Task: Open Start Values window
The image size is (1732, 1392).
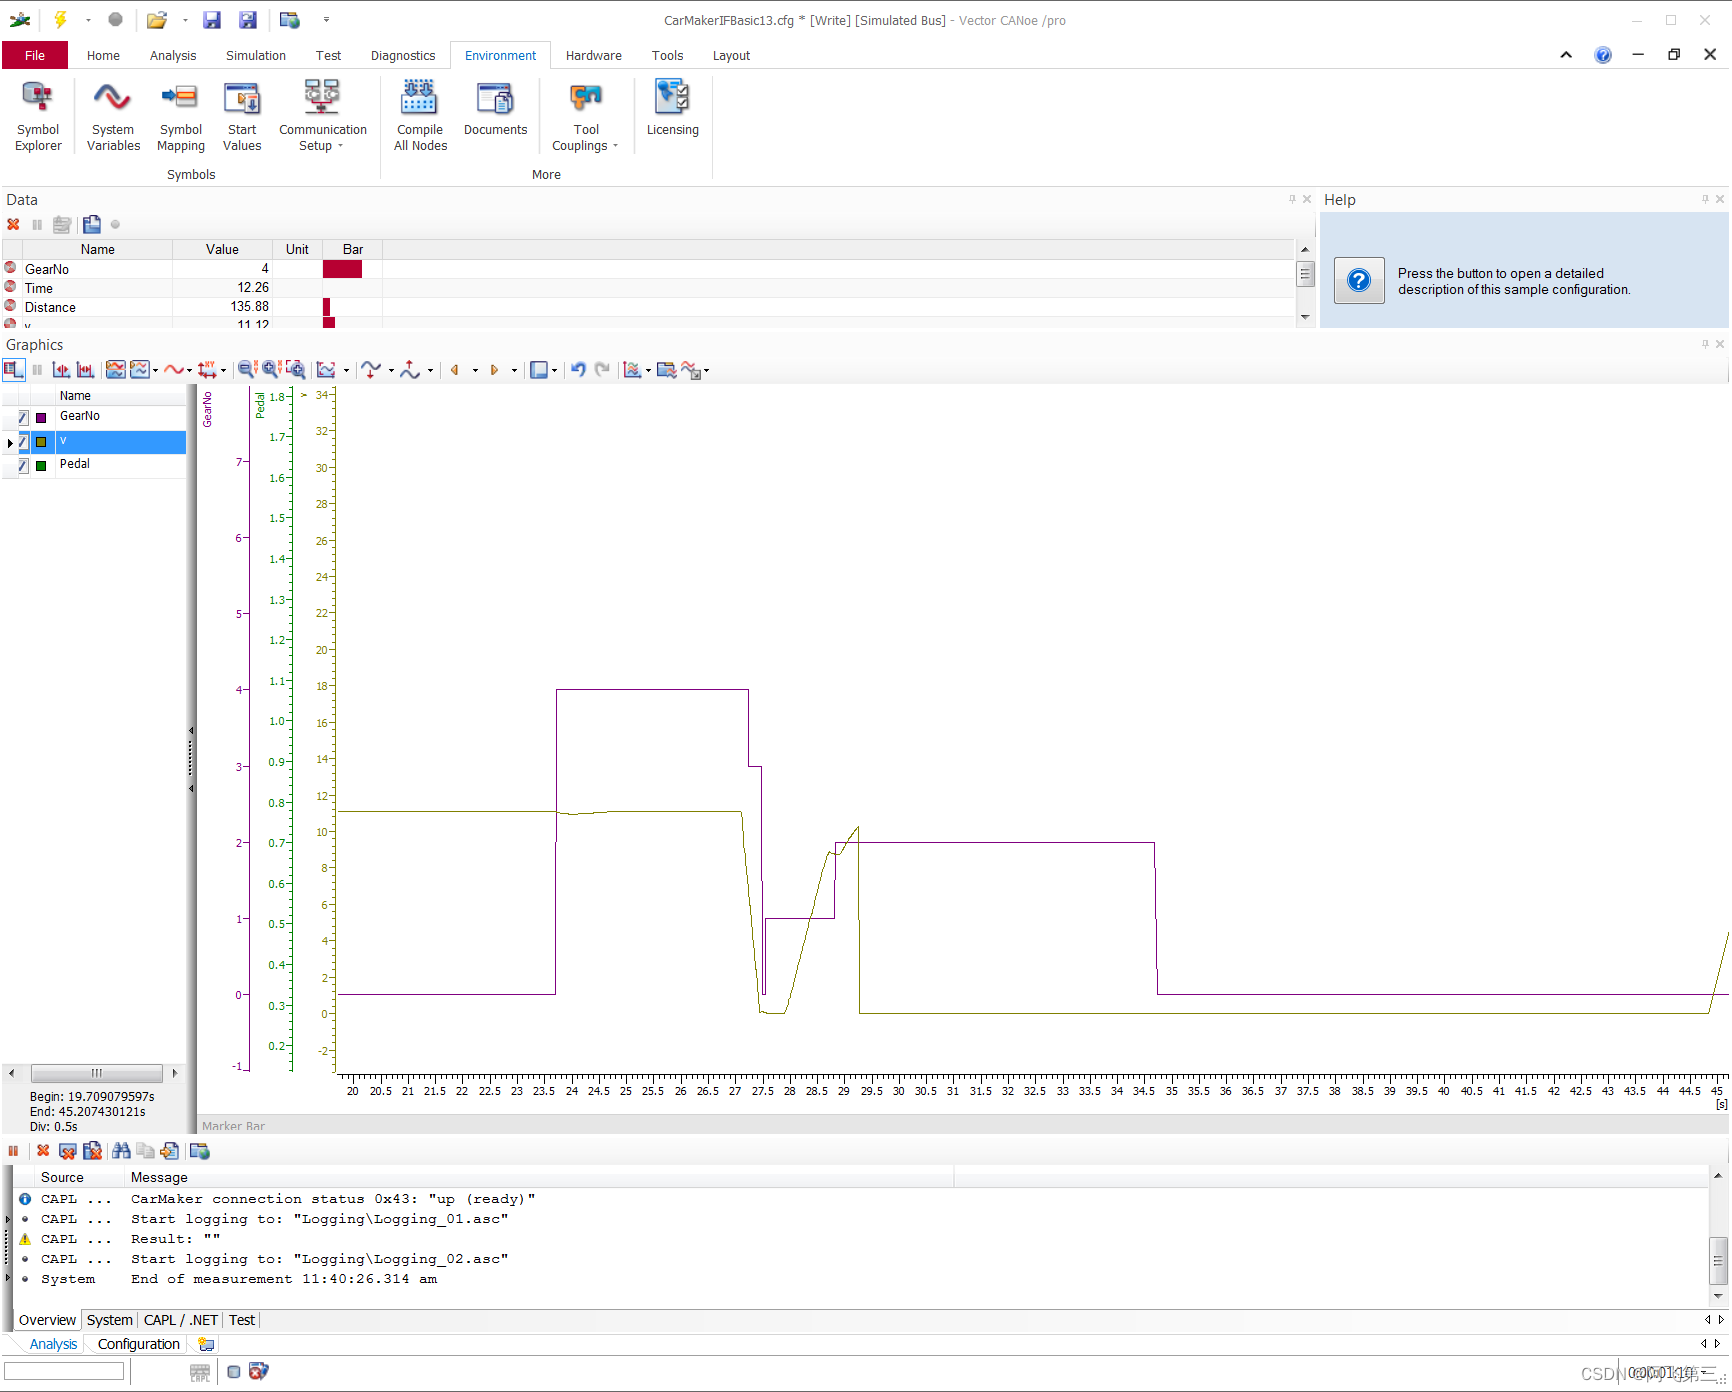Action: point(242,116)
